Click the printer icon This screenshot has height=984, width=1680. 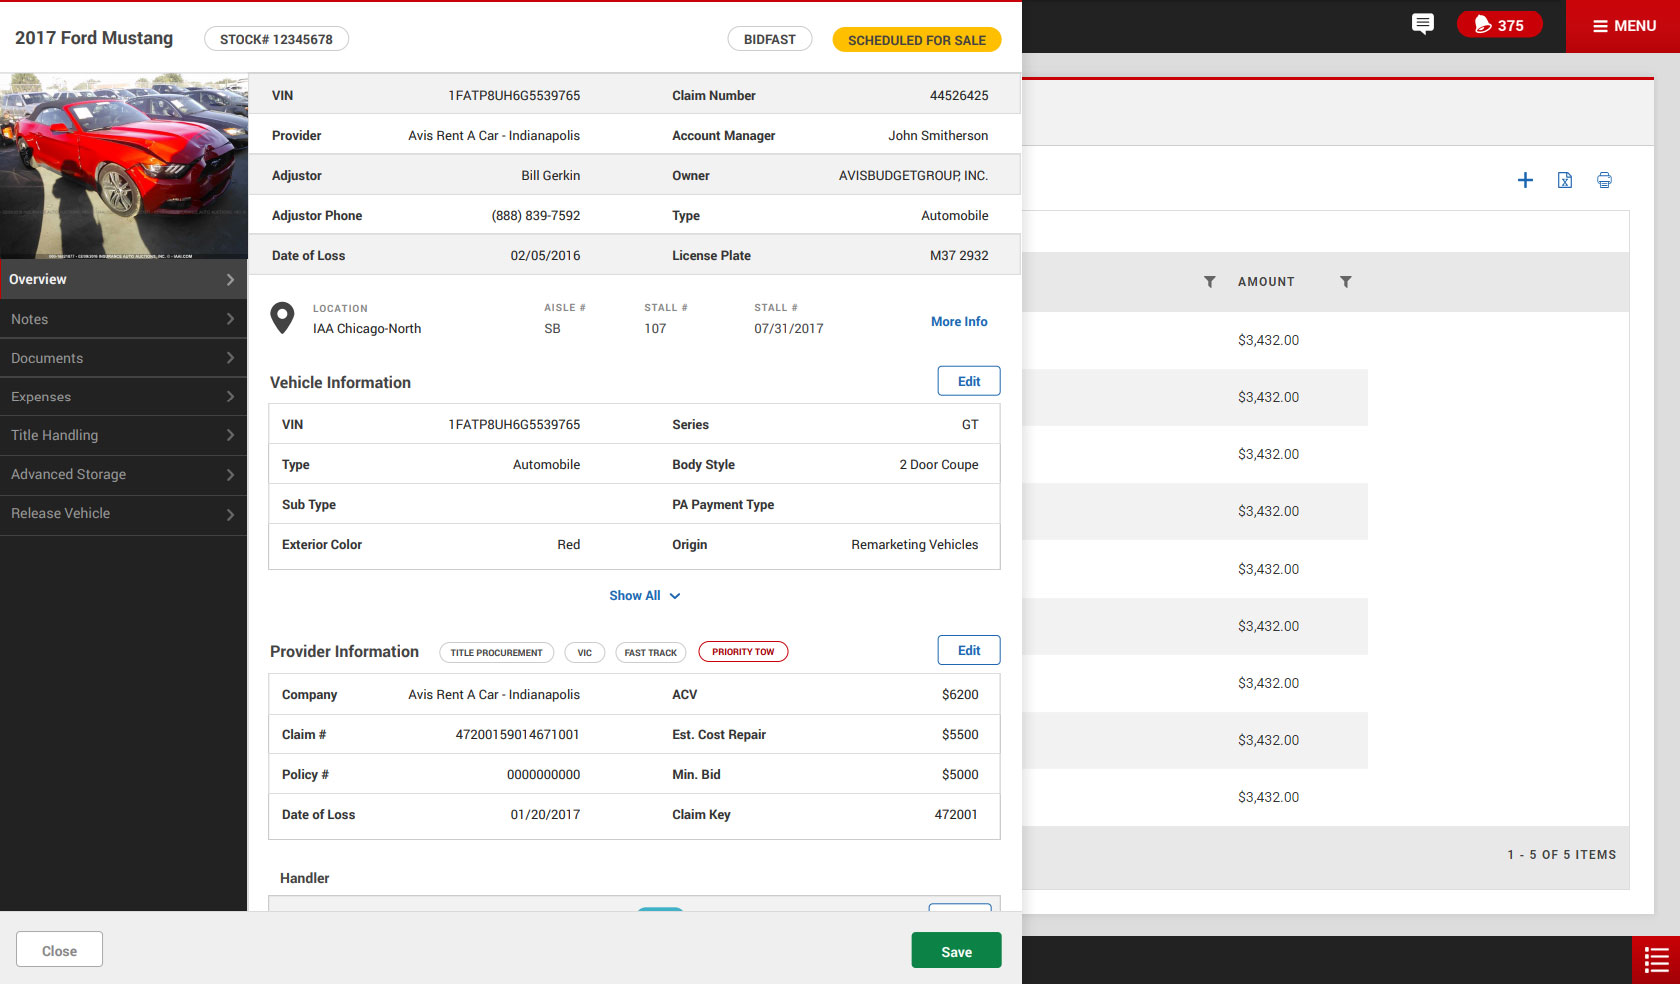coord(1604,180)
